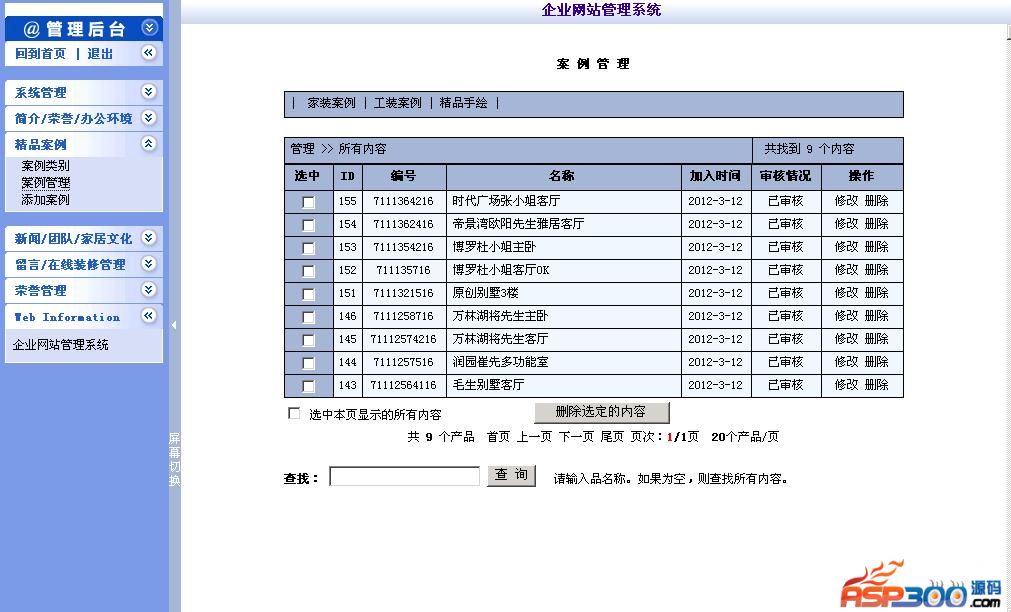Open 案例类别 in sidebar
Viewport: 1011px width, 612px height.
click(x=45, y=166)
